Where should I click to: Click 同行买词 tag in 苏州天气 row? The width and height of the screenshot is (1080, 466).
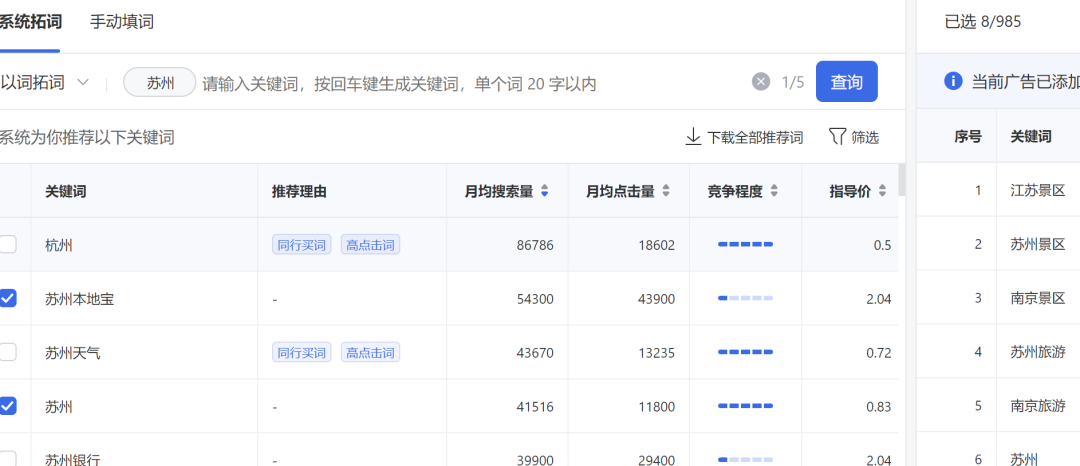(x=302, y=352)
